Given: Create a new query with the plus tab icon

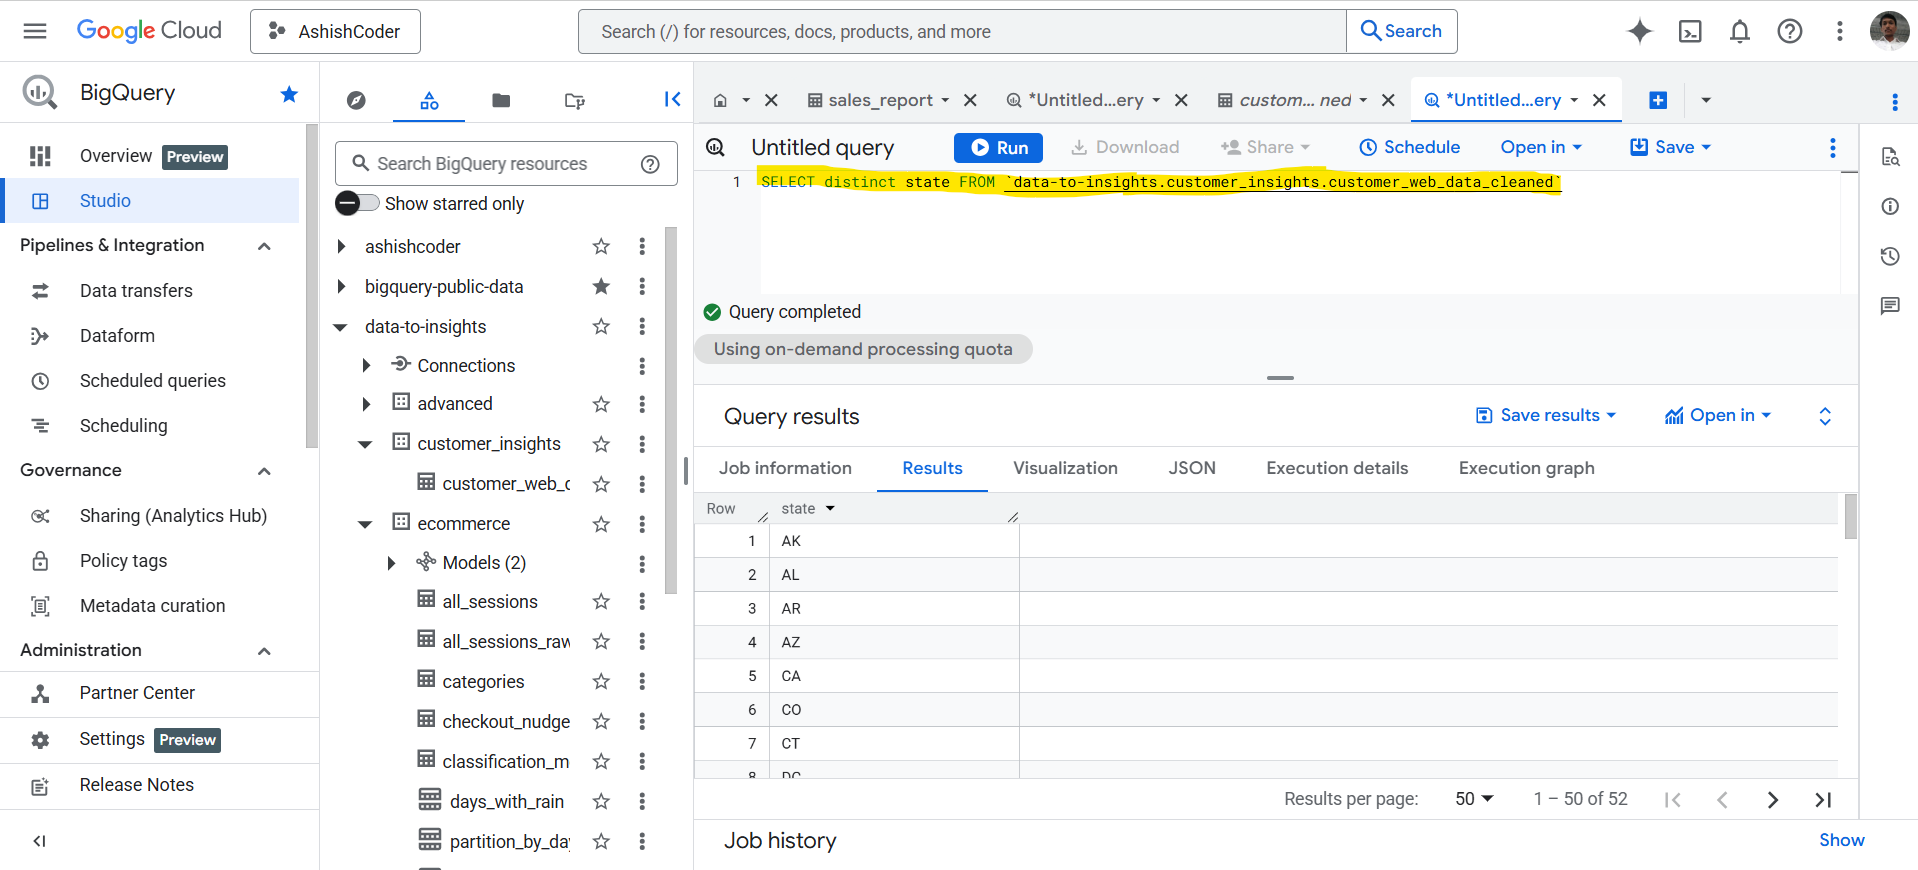Looking at the screenshot, I should pos(1658,100).
